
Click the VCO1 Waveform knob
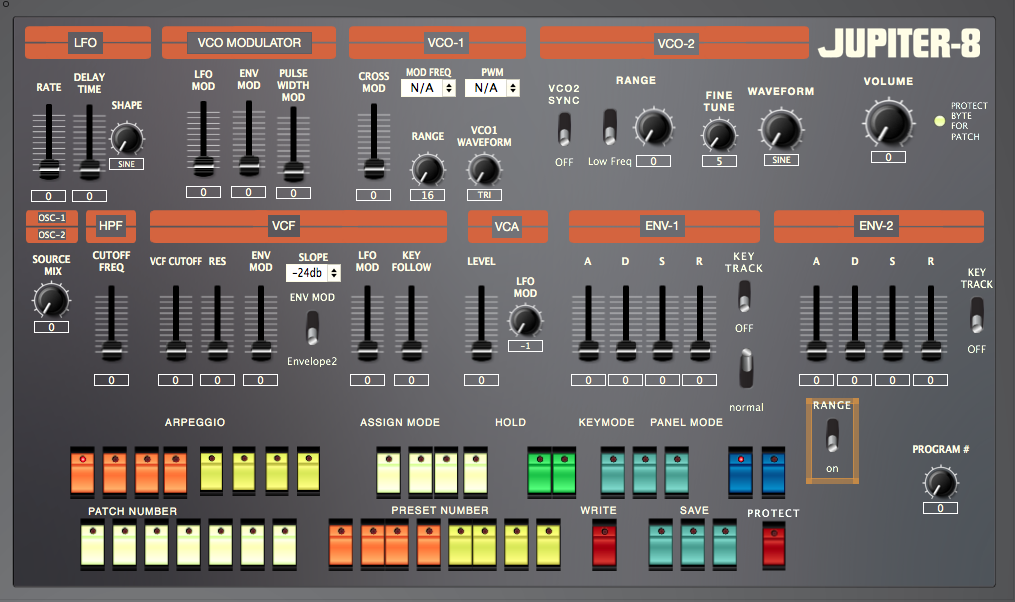[x=484, y=170]
